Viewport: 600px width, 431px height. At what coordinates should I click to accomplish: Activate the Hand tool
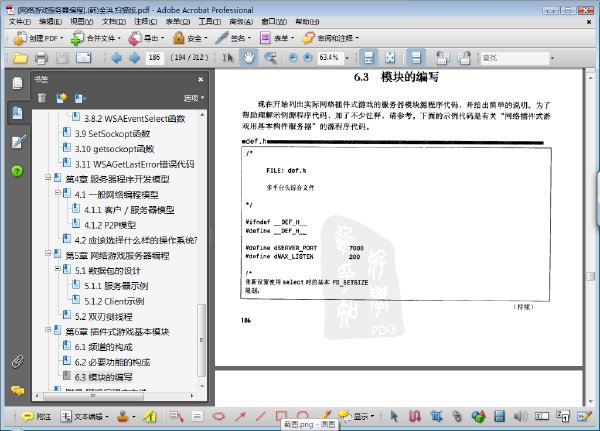(x=249, y=58)
